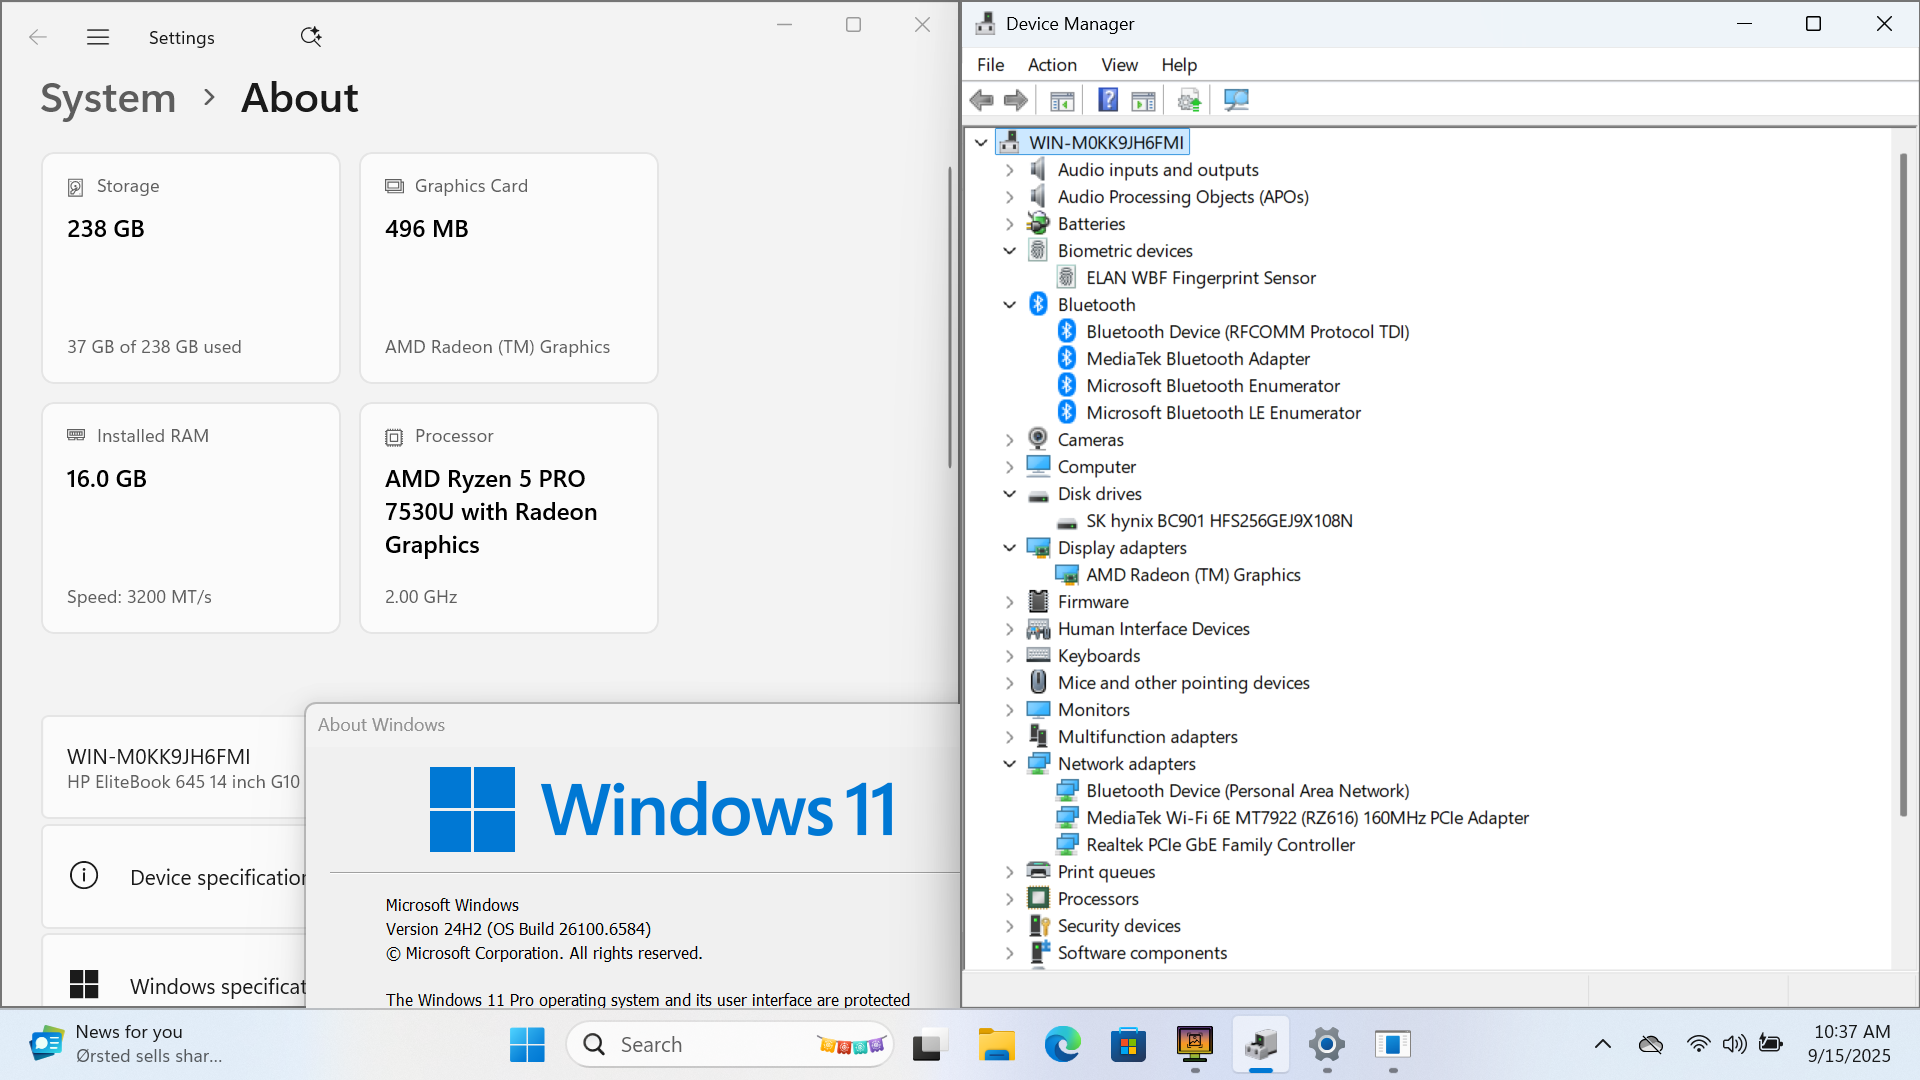The image size is (1920, 1080).
Task: Open the Graphics Card info card
Action: coord(509,268)
